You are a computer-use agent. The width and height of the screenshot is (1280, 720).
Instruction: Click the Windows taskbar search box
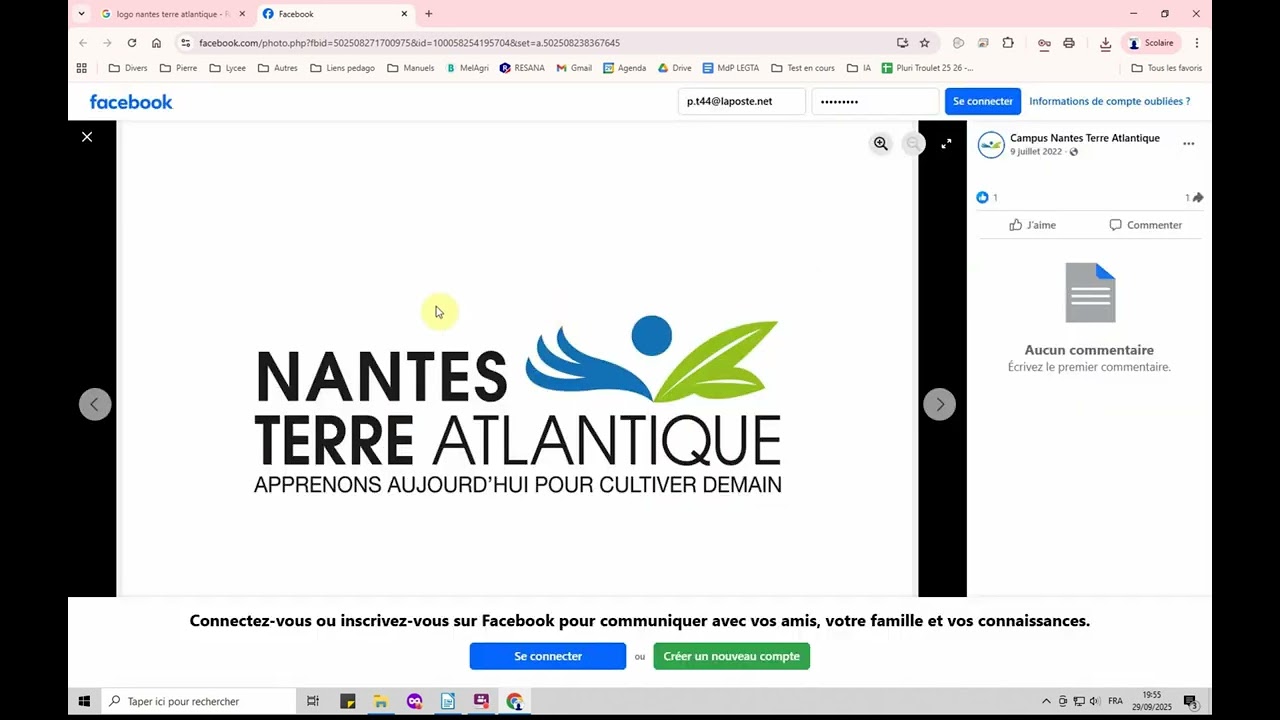click(199, 701)
